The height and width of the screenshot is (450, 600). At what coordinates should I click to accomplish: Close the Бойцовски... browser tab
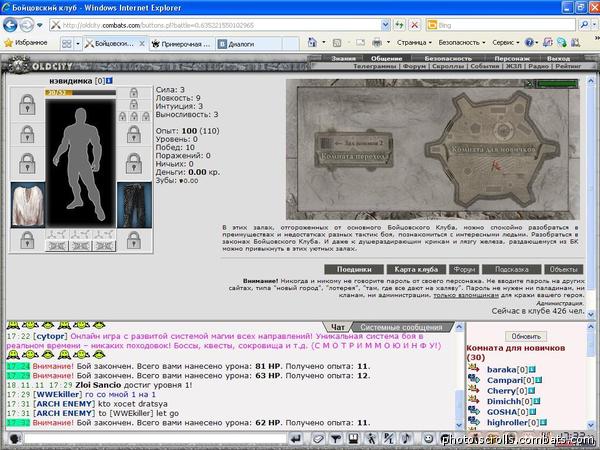pos(142,44)
